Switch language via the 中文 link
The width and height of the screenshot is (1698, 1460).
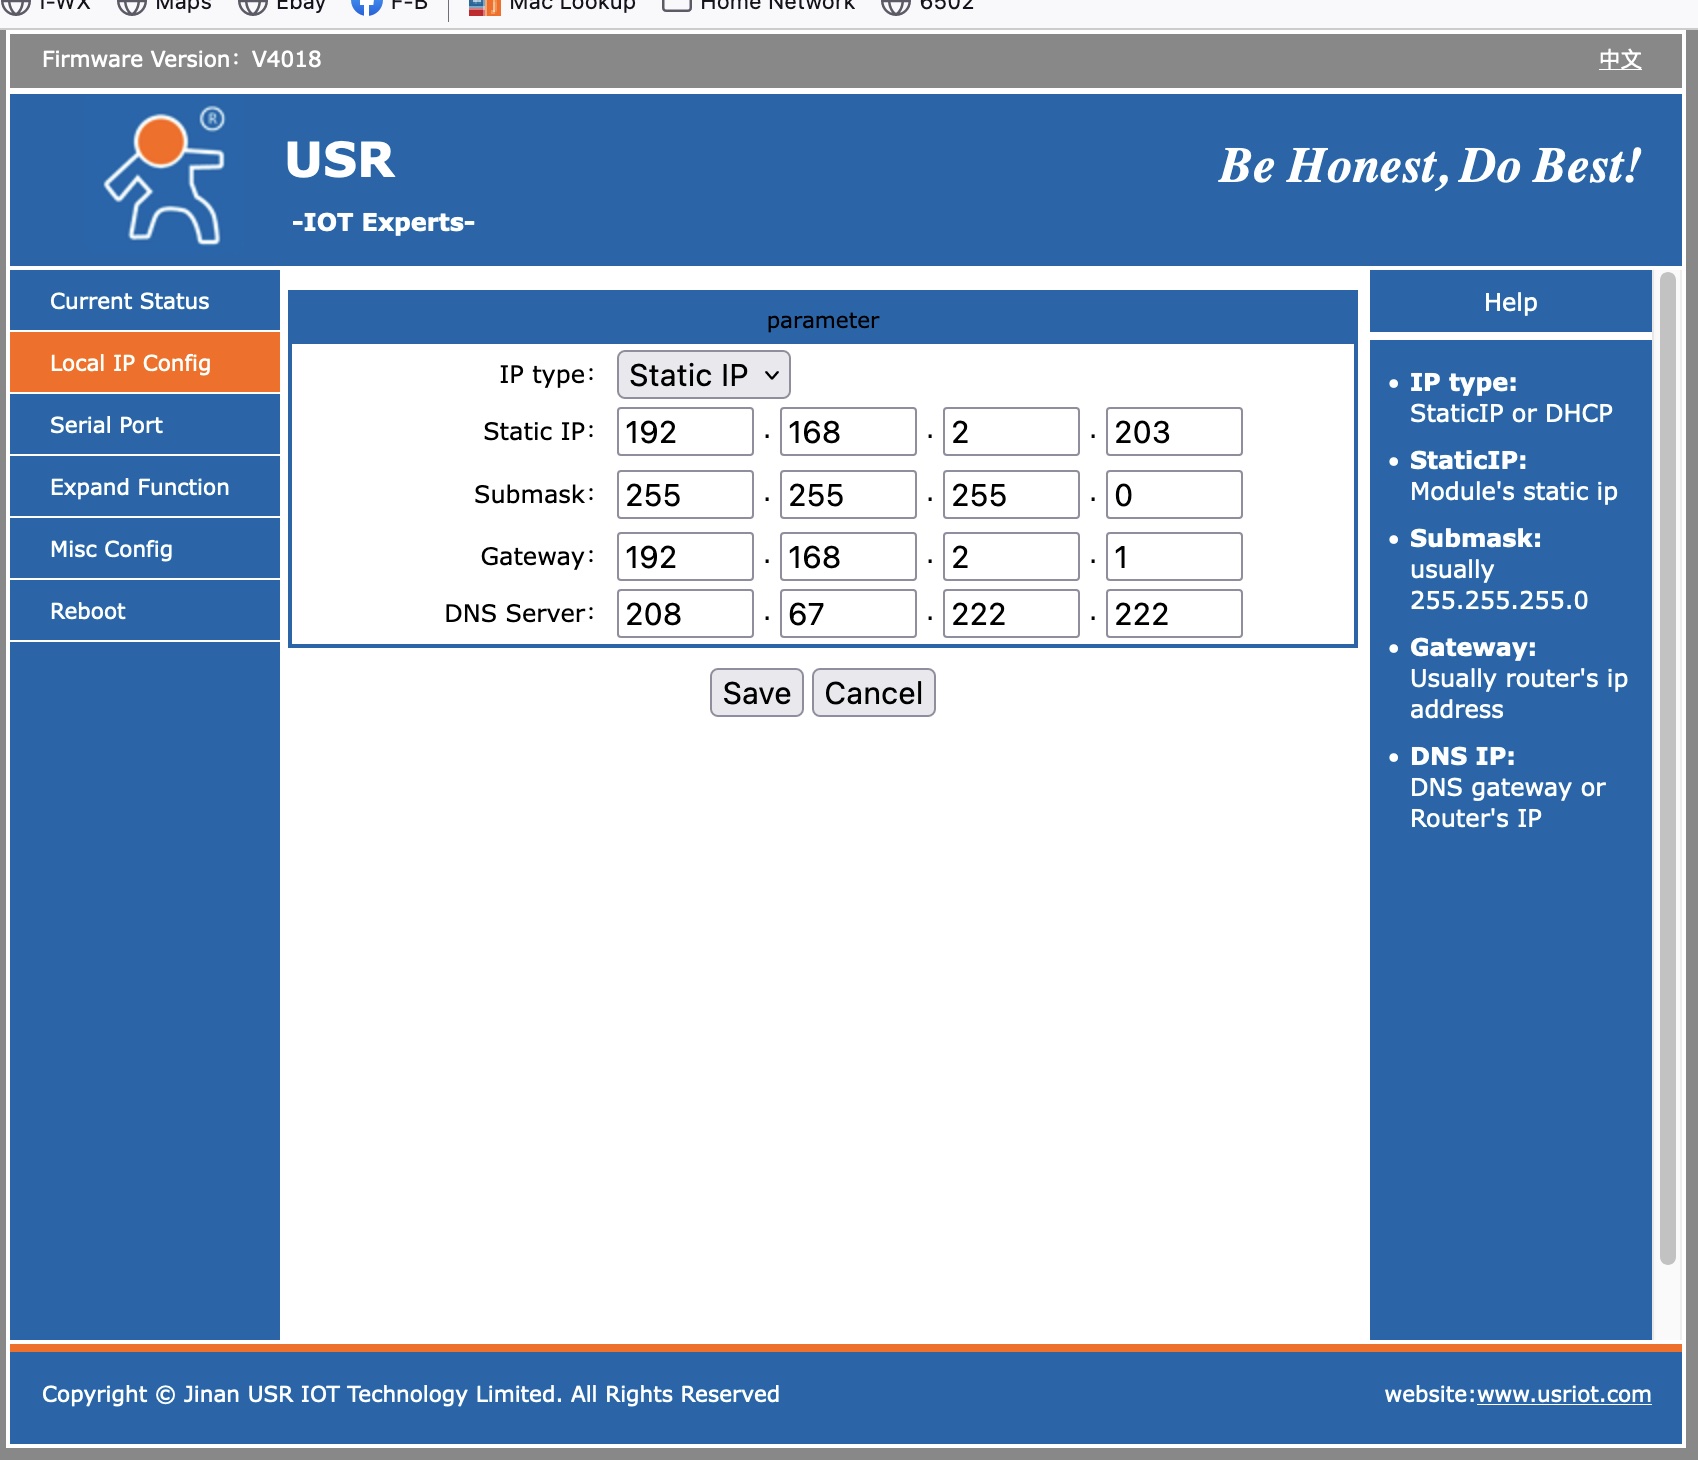[x=1619, y=59]
